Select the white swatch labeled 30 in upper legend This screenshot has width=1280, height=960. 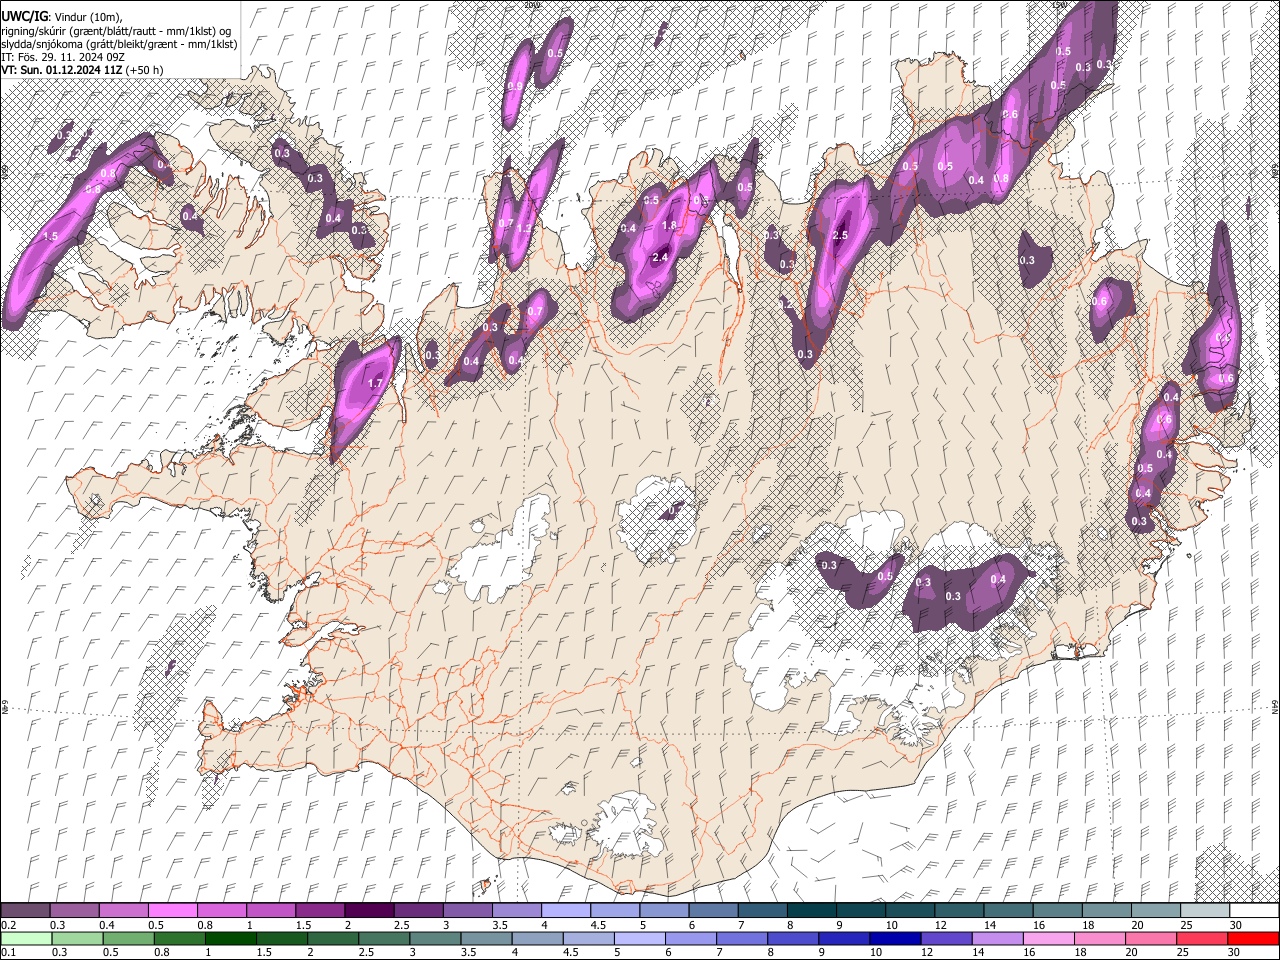1254,911
